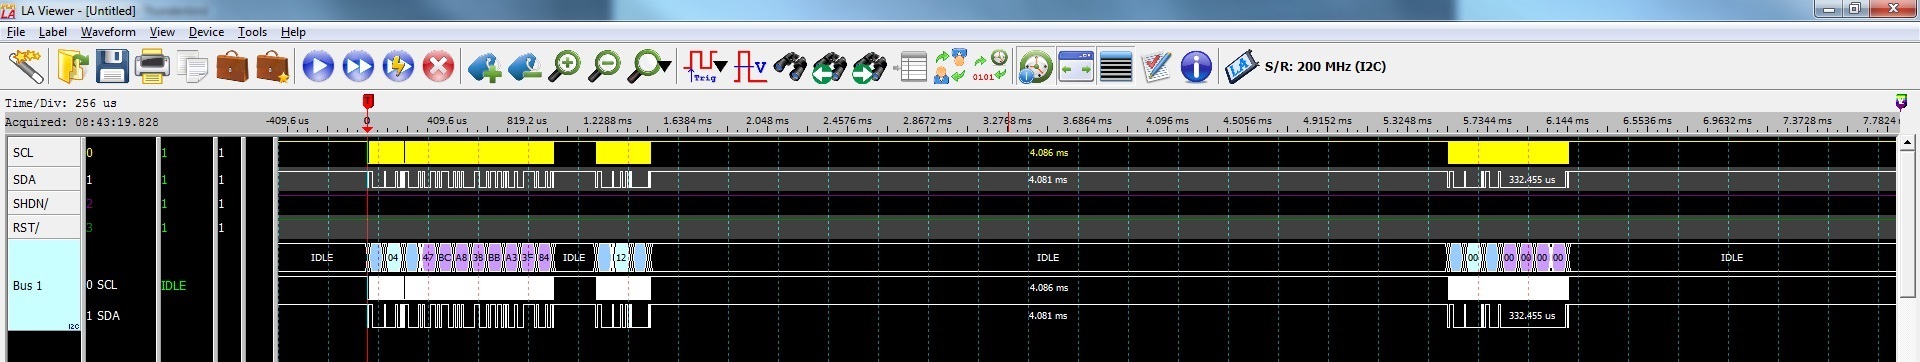The width and height of the screenshot is (1920, 362).
Task: Click the red Stop capture button
Action: click(438, 67)
